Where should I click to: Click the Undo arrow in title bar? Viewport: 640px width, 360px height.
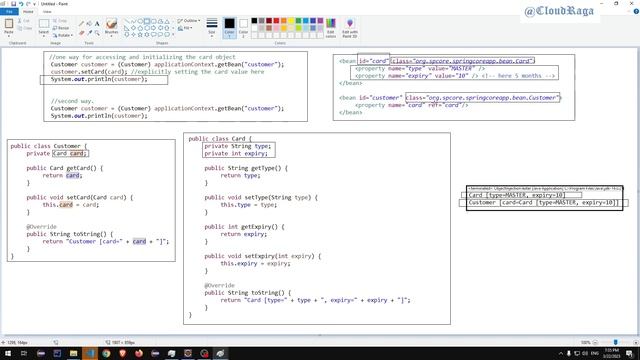(x=20, y=4)
